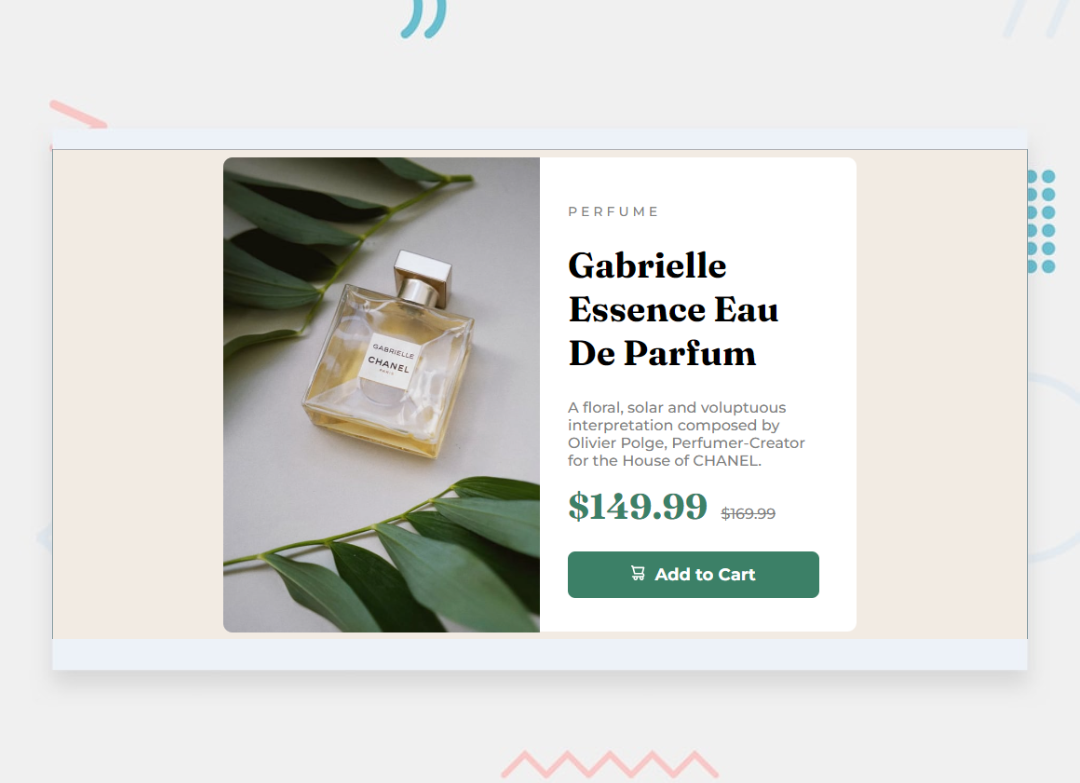Screen dimensions: 1080x783
Task: Click the pink zigzag line decoration
Action: [610, 764]
